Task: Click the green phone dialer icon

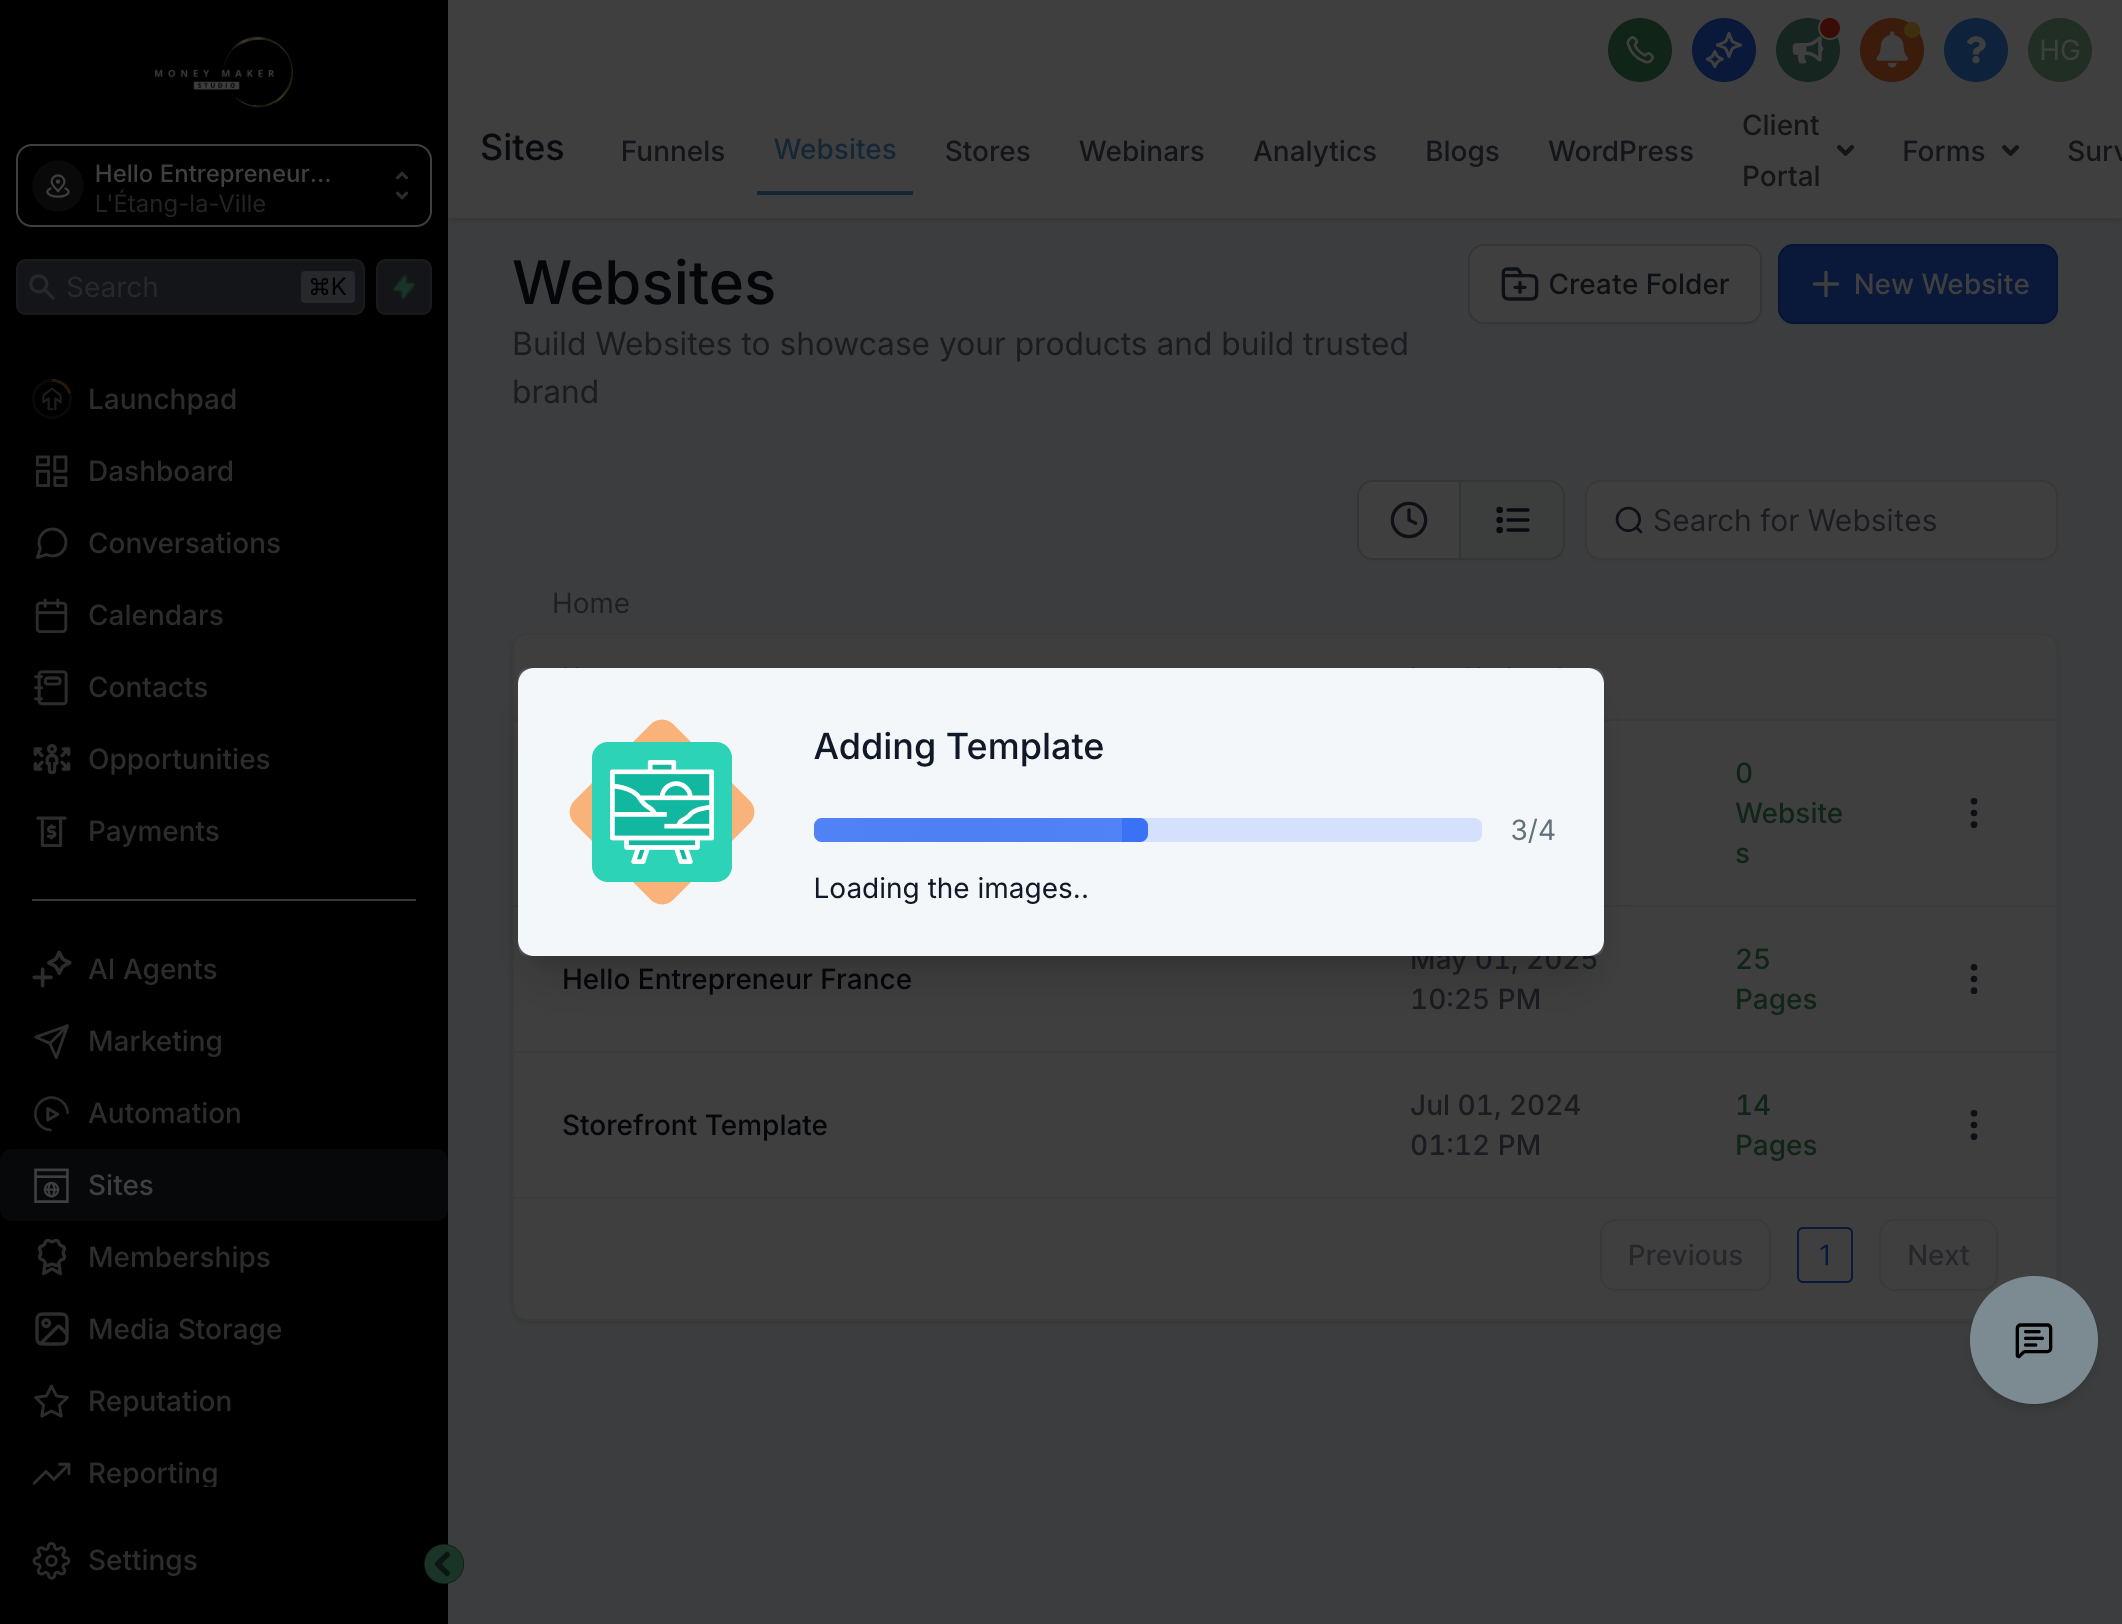Action: [x=1639, y=50]
